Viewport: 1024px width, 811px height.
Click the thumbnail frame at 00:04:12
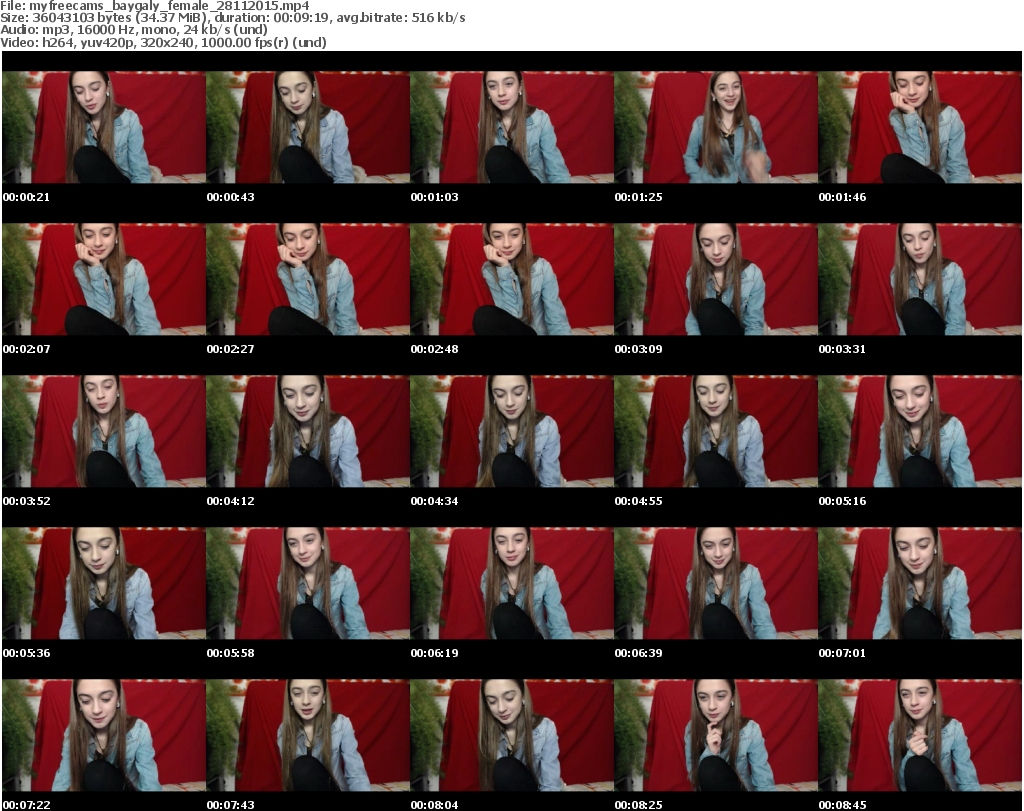pyautogui.click(x=308, y=432)
